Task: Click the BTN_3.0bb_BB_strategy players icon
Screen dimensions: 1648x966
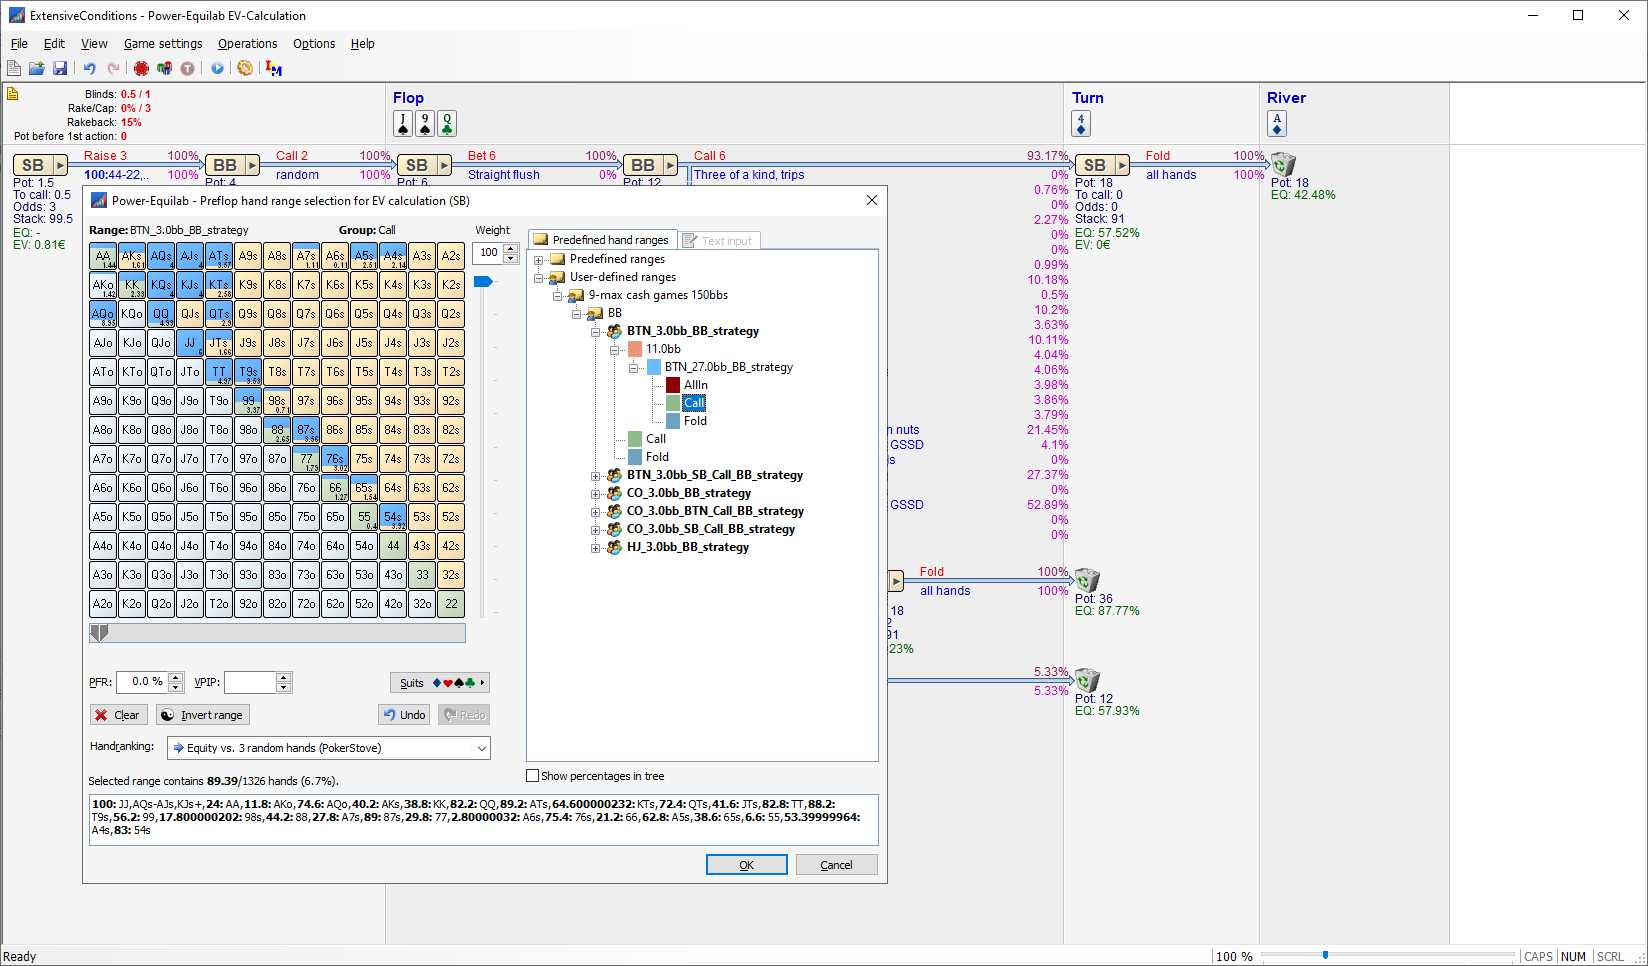Action: (x=615, y=331)
